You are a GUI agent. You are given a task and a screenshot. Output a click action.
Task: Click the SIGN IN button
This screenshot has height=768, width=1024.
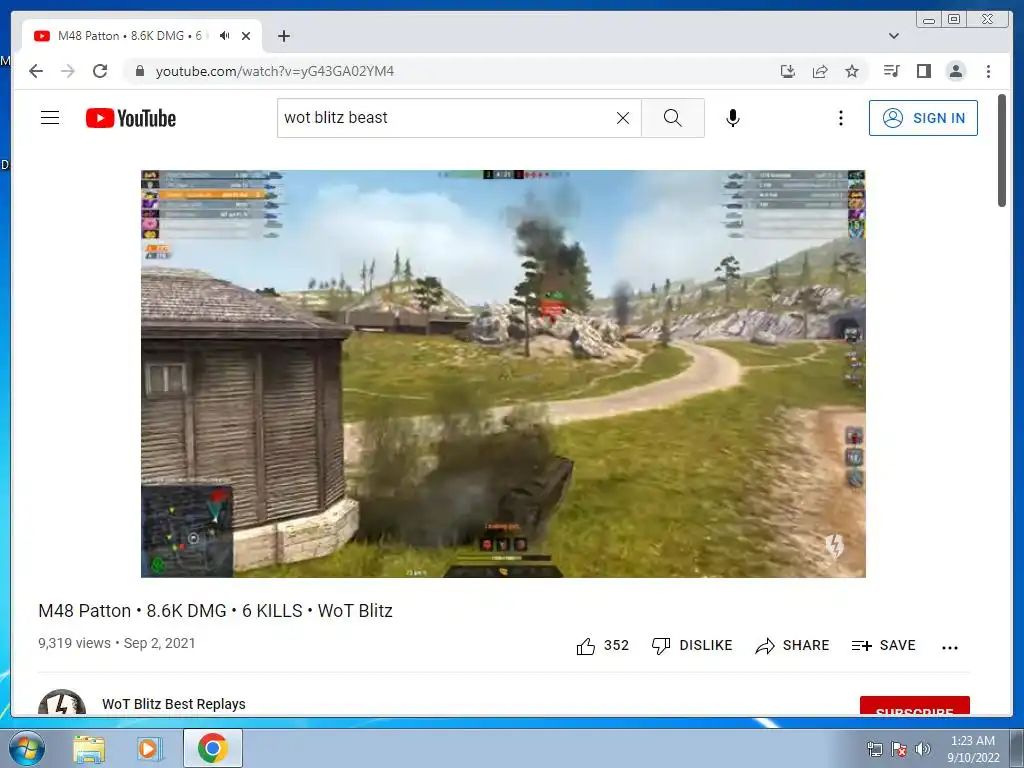click(923, 118)
